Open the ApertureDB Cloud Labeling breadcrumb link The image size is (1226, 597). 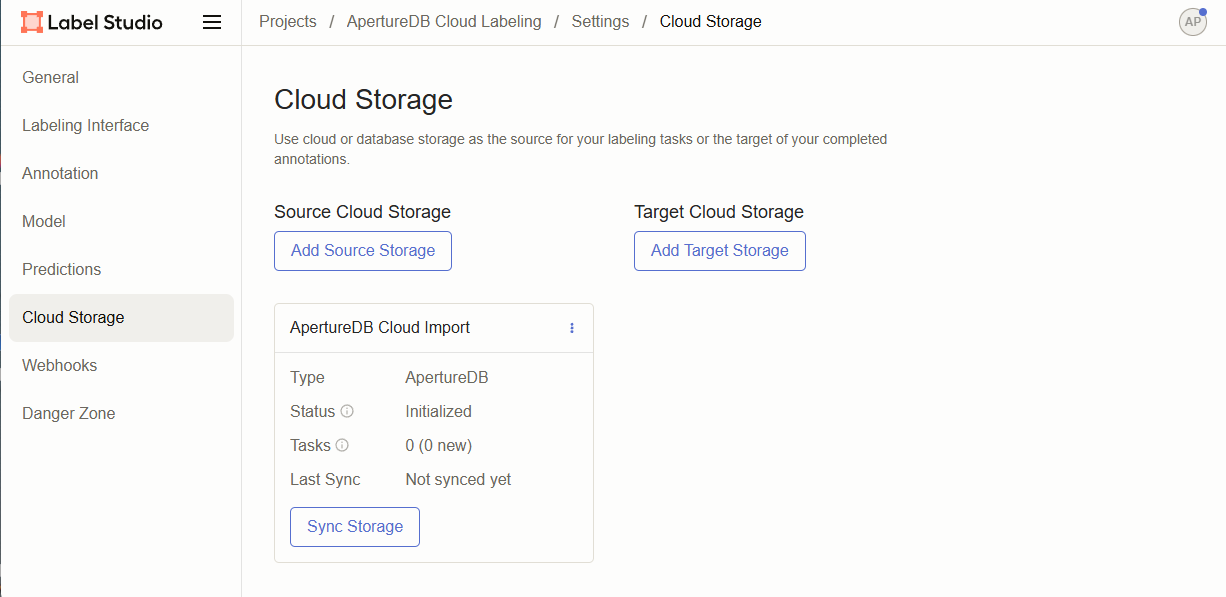click(x=444, y=22)
